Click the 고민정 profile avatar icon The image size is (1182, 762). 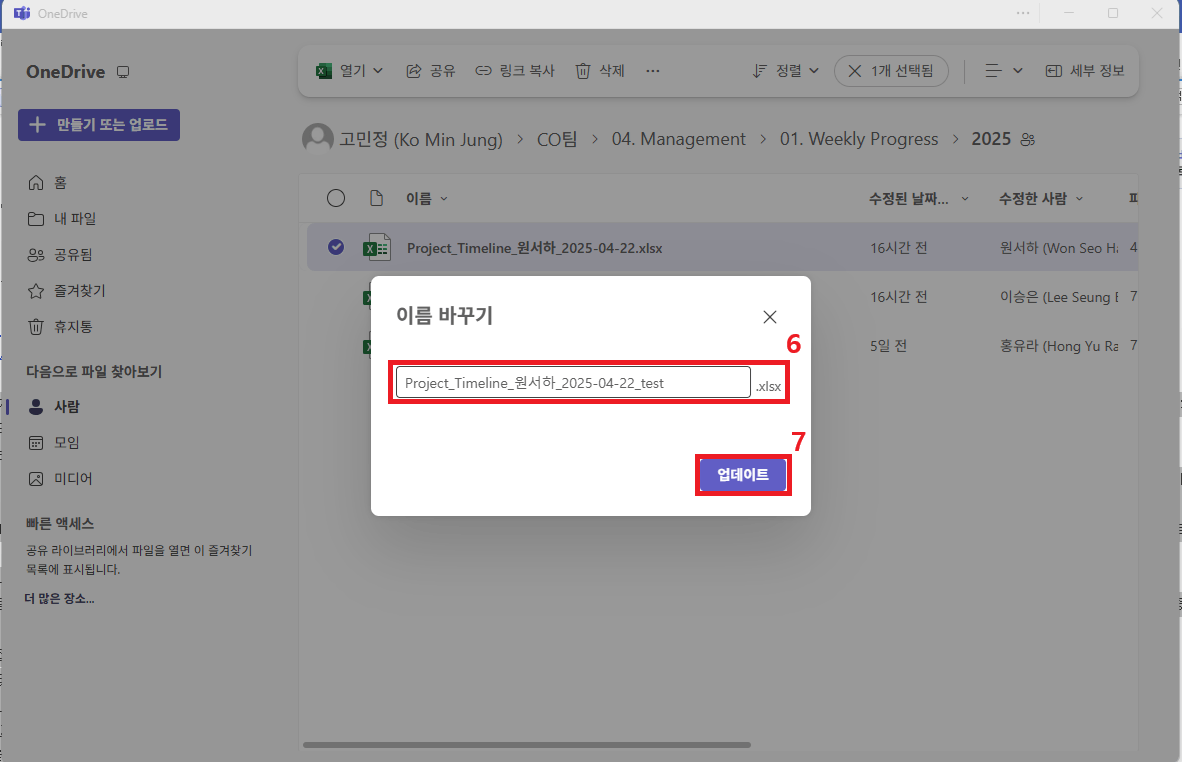[317, 139]
